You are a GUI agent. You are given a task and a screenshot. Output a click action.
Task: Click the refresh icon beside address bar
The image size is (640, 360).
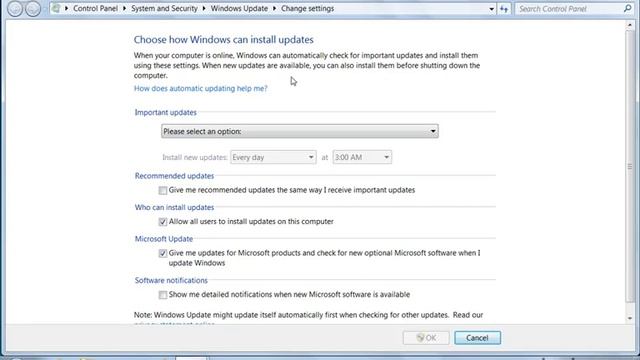tap(504, 9)
